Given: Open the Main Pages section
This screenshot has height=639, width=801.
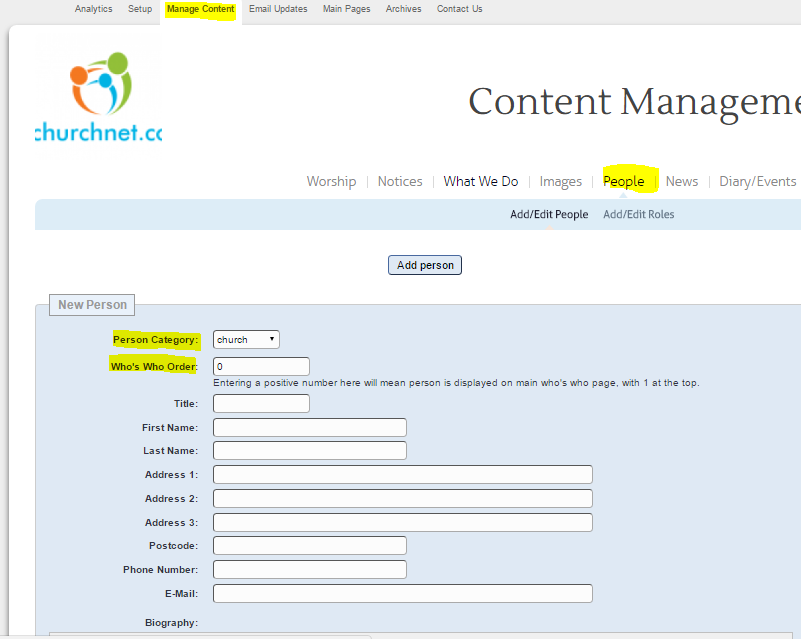Looking at the screenshot, I should 346,9.
